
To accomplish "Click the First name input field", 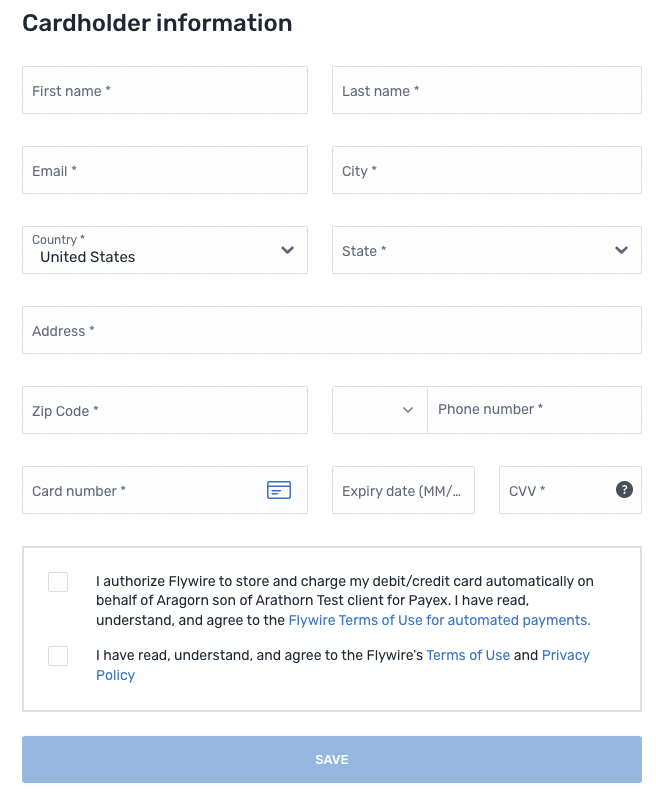I will (165, 90).
